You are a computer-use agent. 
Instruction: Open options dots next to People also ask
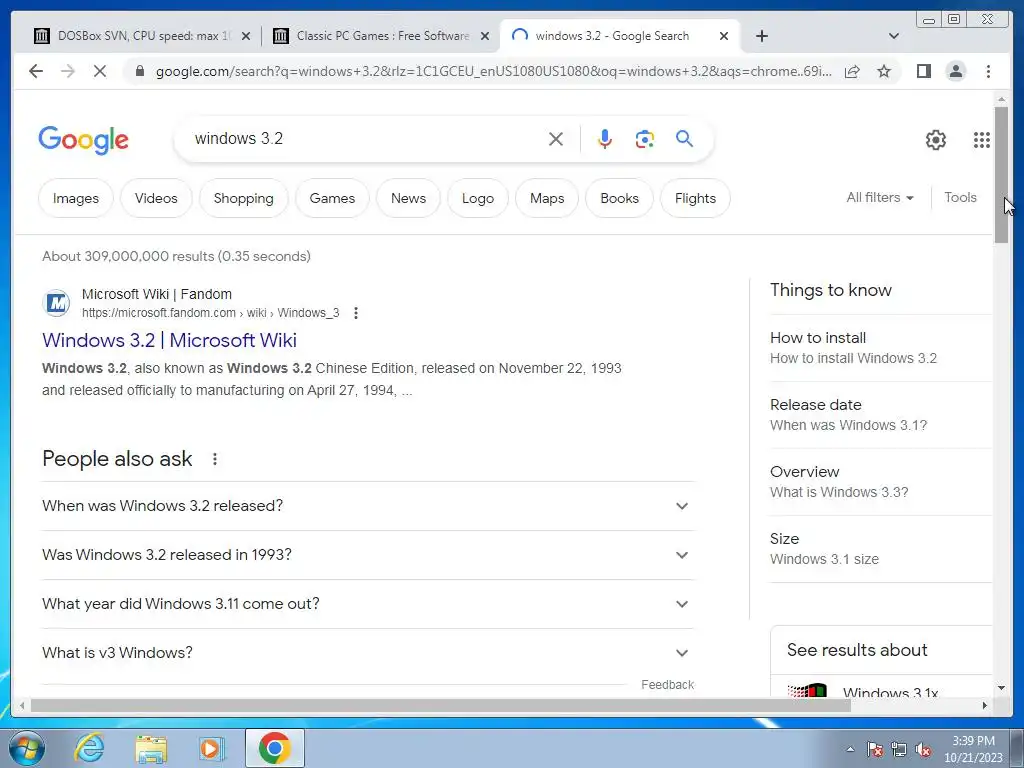coord(215,459)
